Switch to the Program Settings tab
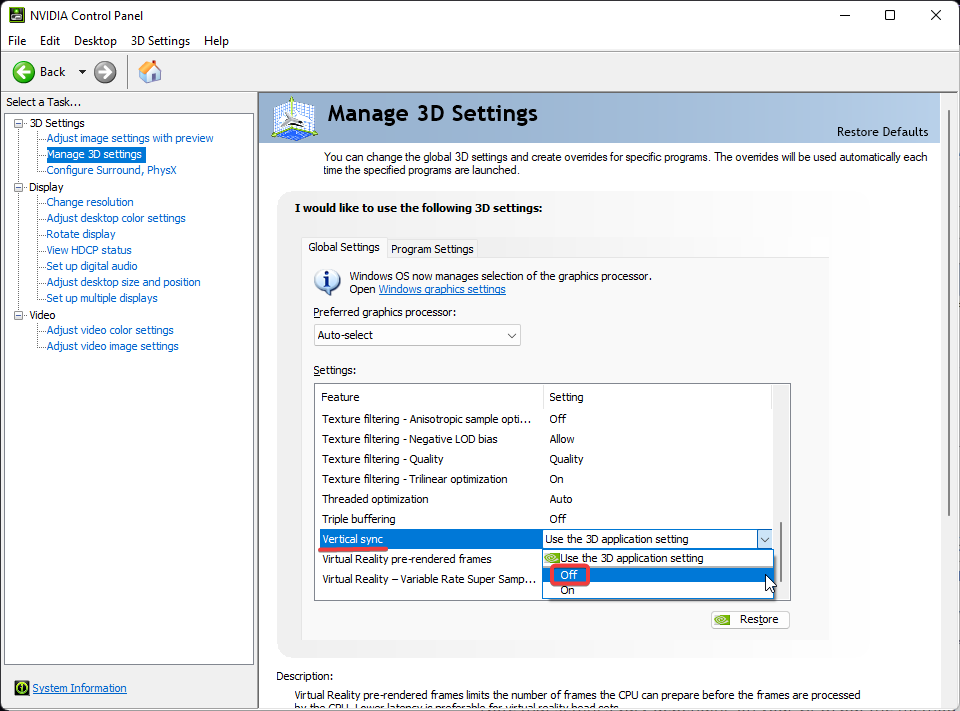The image size is (960, 711). [x=432, y=249]
